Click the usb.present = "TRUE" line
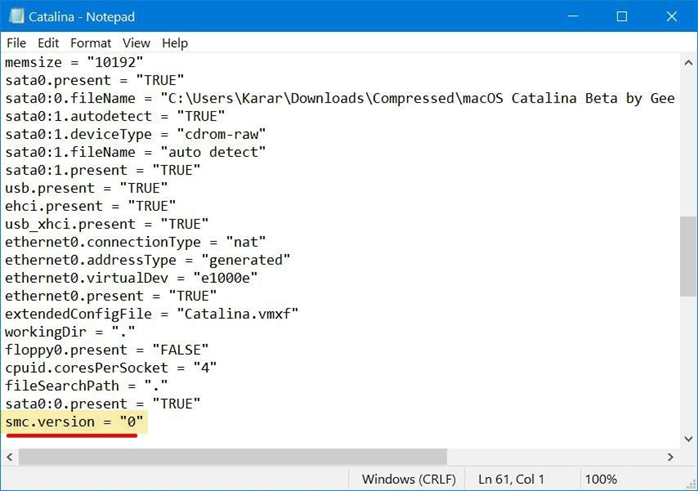 pos(86,188)
